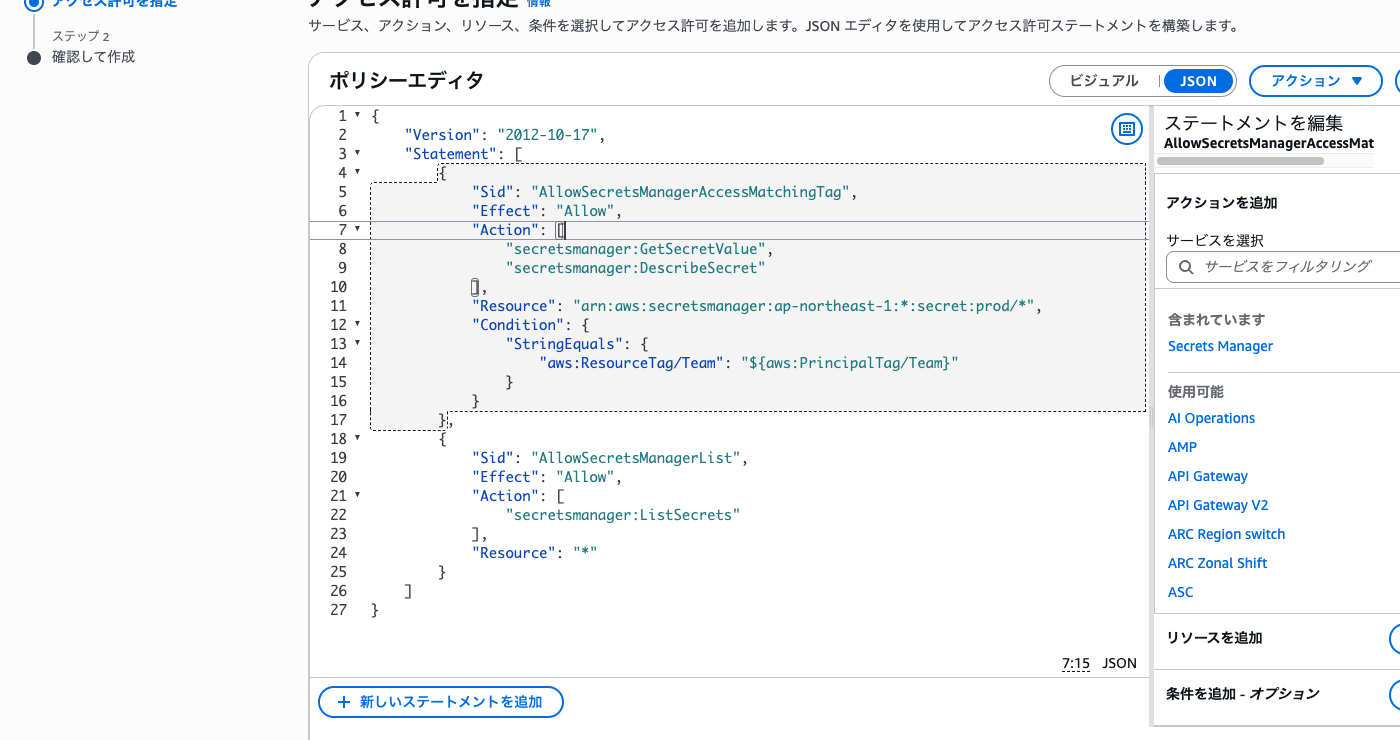Fold the Action array on line 7
Screen dimensions: 1400x740
click(x=357, y=230)
